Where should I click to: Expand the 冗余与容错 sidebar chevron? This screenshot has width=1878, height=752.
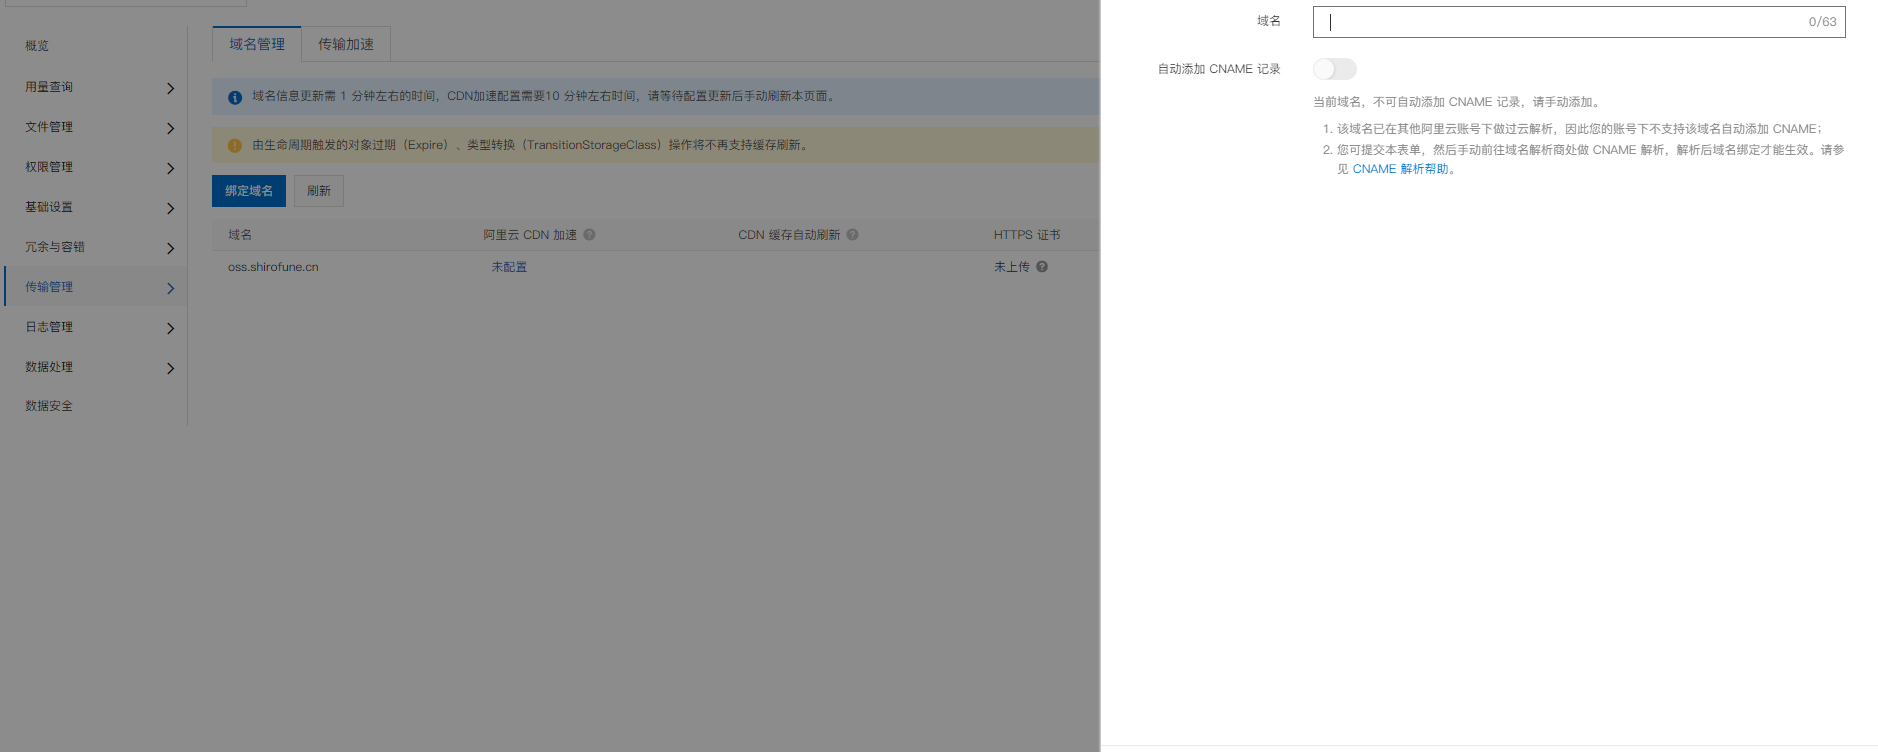pyautogui.click(x=170, y=248)
